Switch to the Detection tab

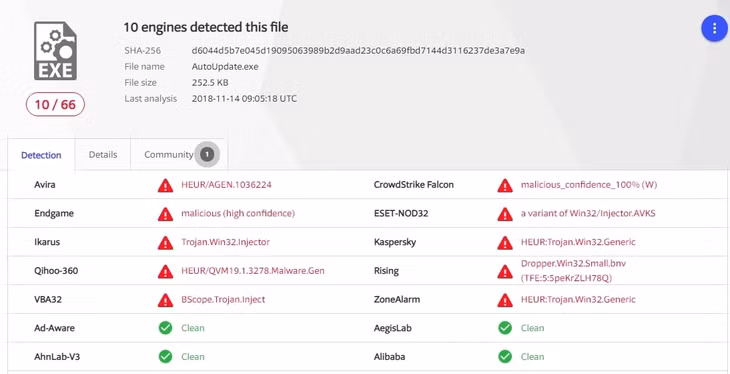[x=41, y=155]
